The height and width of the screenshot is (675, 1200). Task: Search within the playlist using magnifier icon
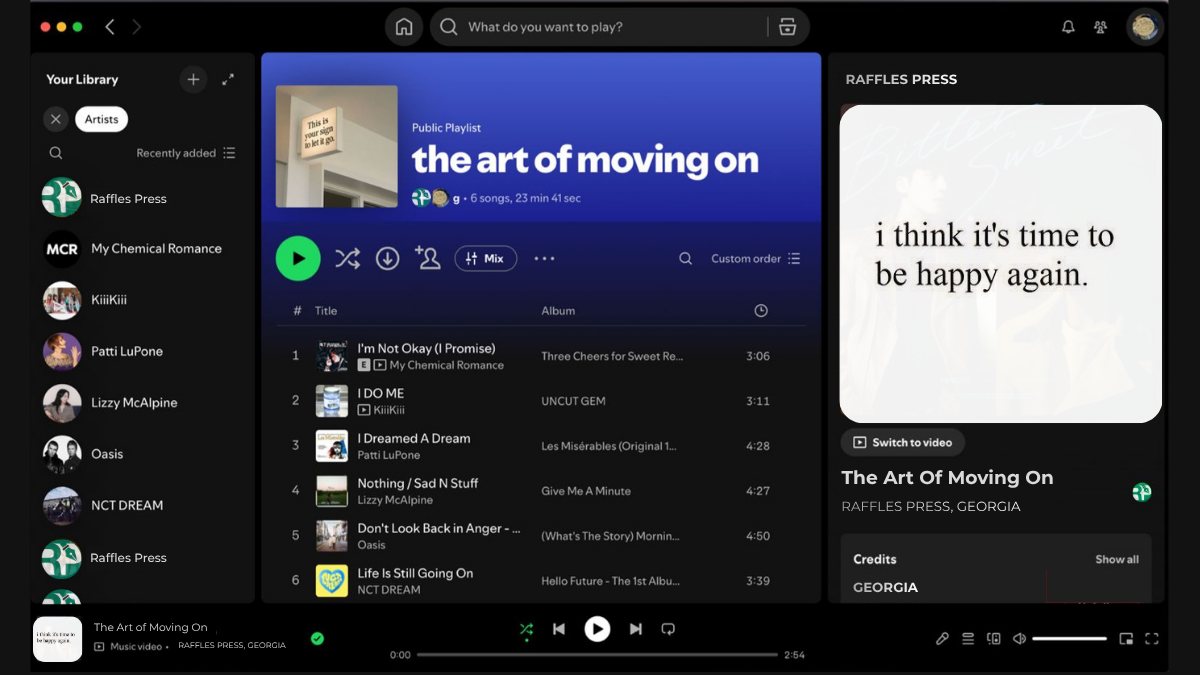point(685,259)
